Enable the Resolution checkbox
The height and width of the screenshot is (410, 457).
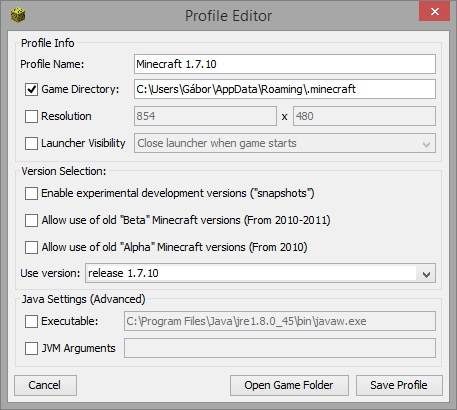coord(31,116)
